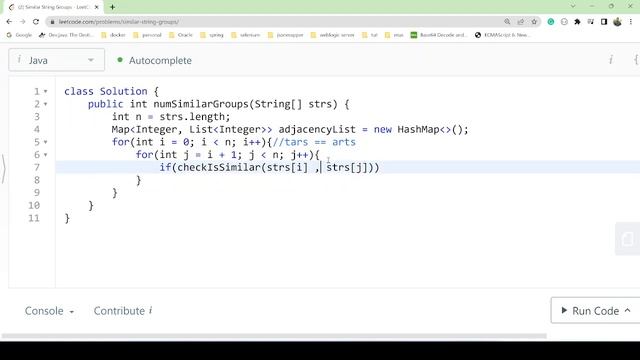
Task: Open the docker bookmark folder
Action: click(113, 35)
